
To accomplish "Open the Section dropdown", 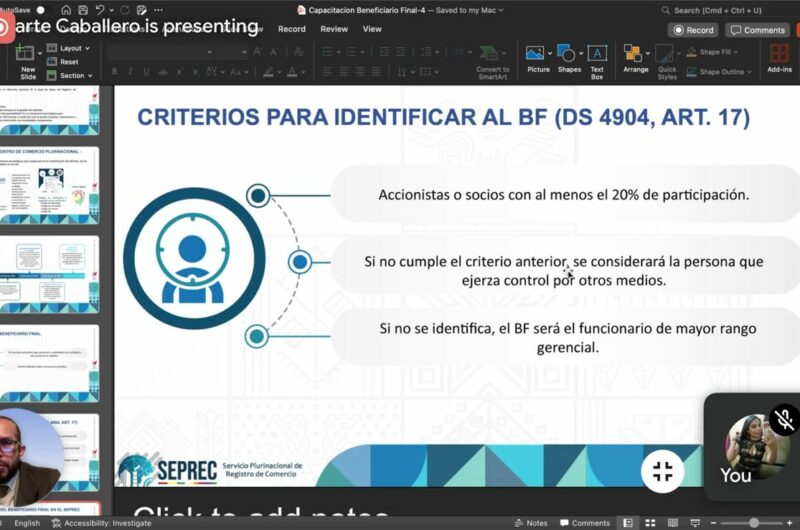I will (x=70, y=75).
